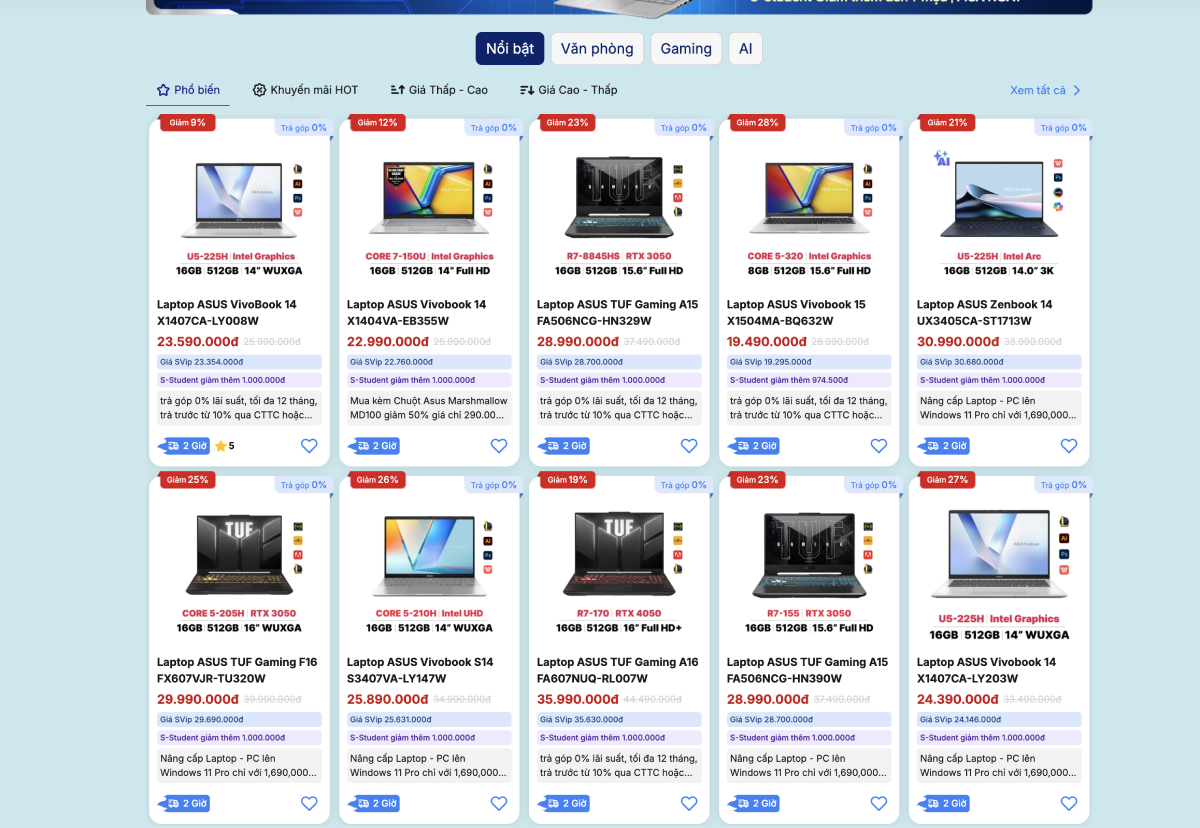Click heart icon on Vivobook 14 X1404VA-EB355W

coord(499,446)
